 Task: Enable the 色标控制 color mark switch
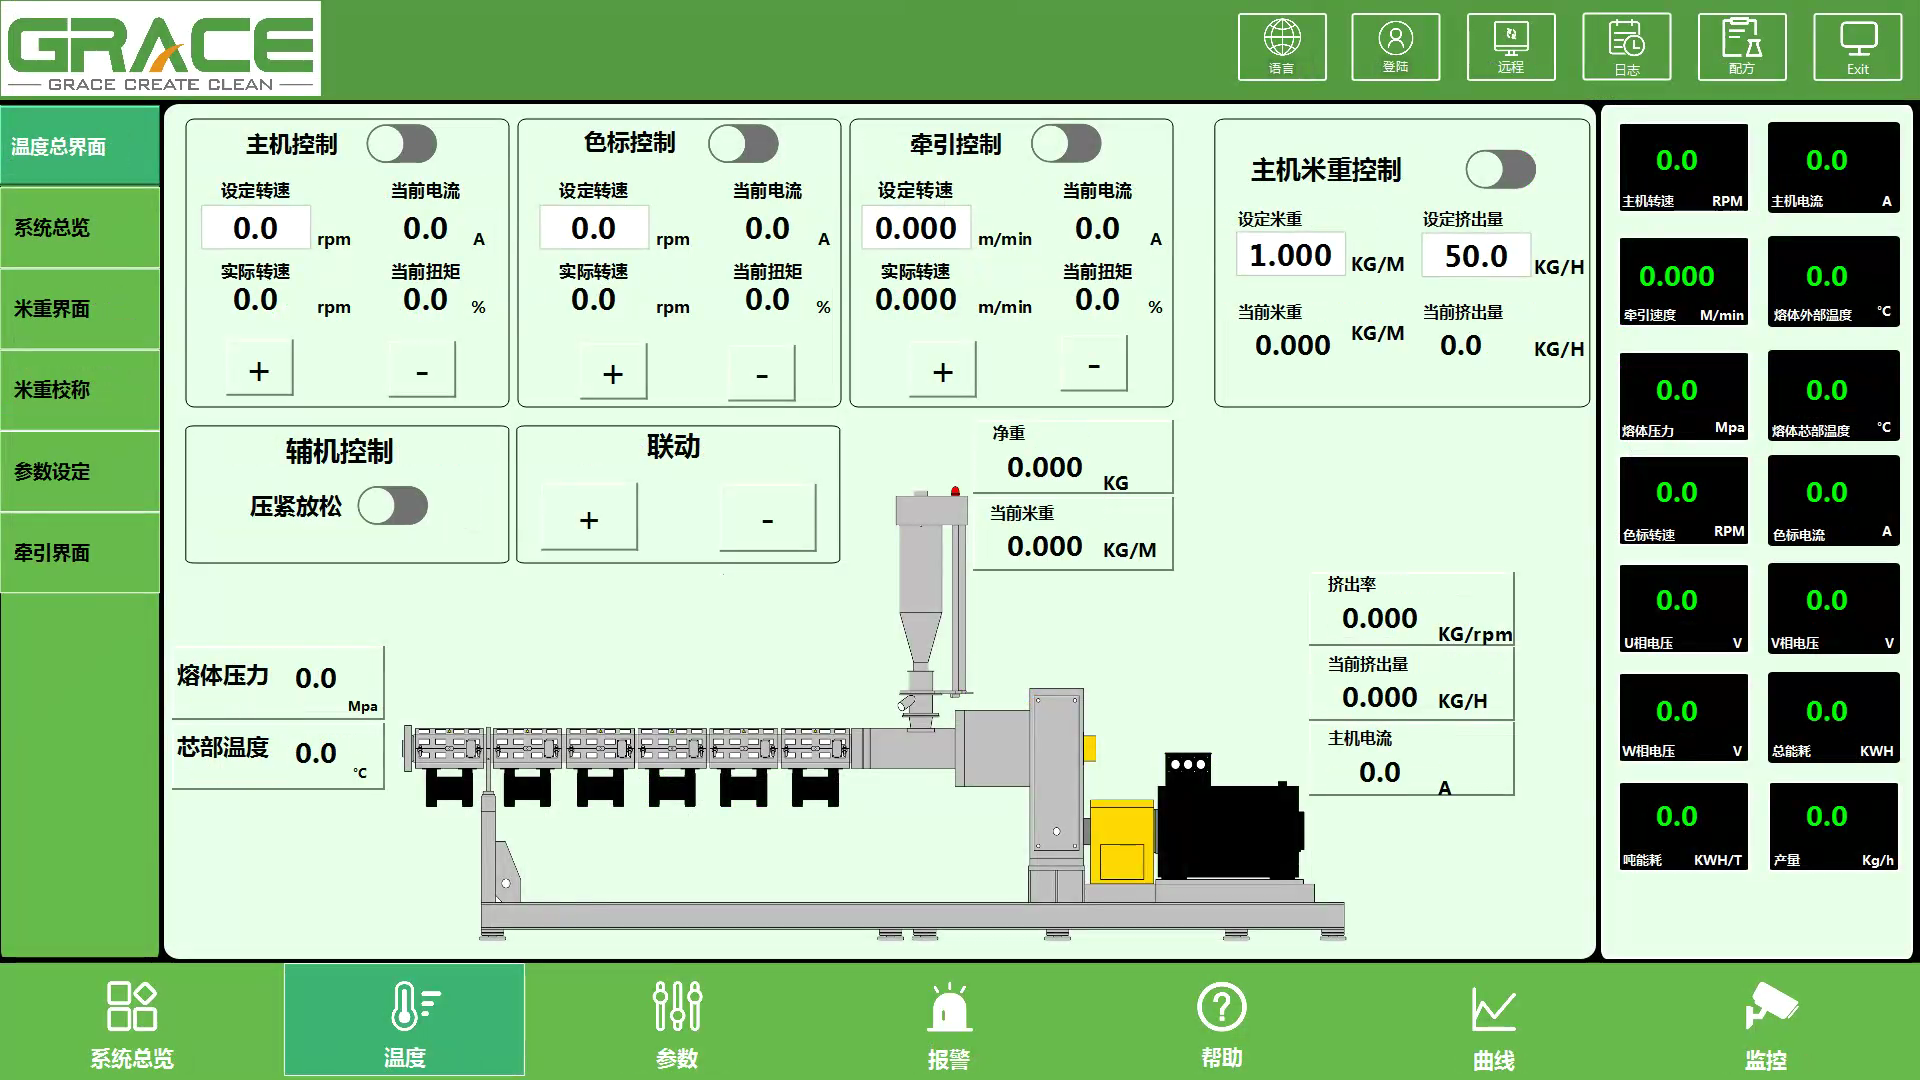coord(743,144)
